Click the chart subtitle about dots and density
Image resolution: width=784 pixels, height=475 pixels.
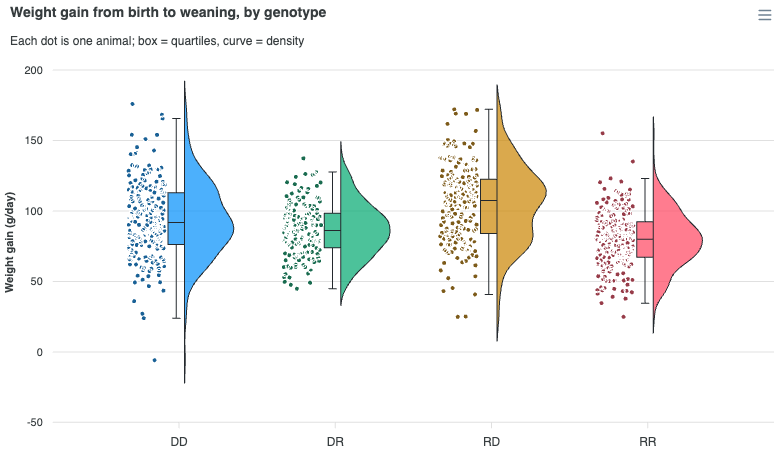[157, 41]
